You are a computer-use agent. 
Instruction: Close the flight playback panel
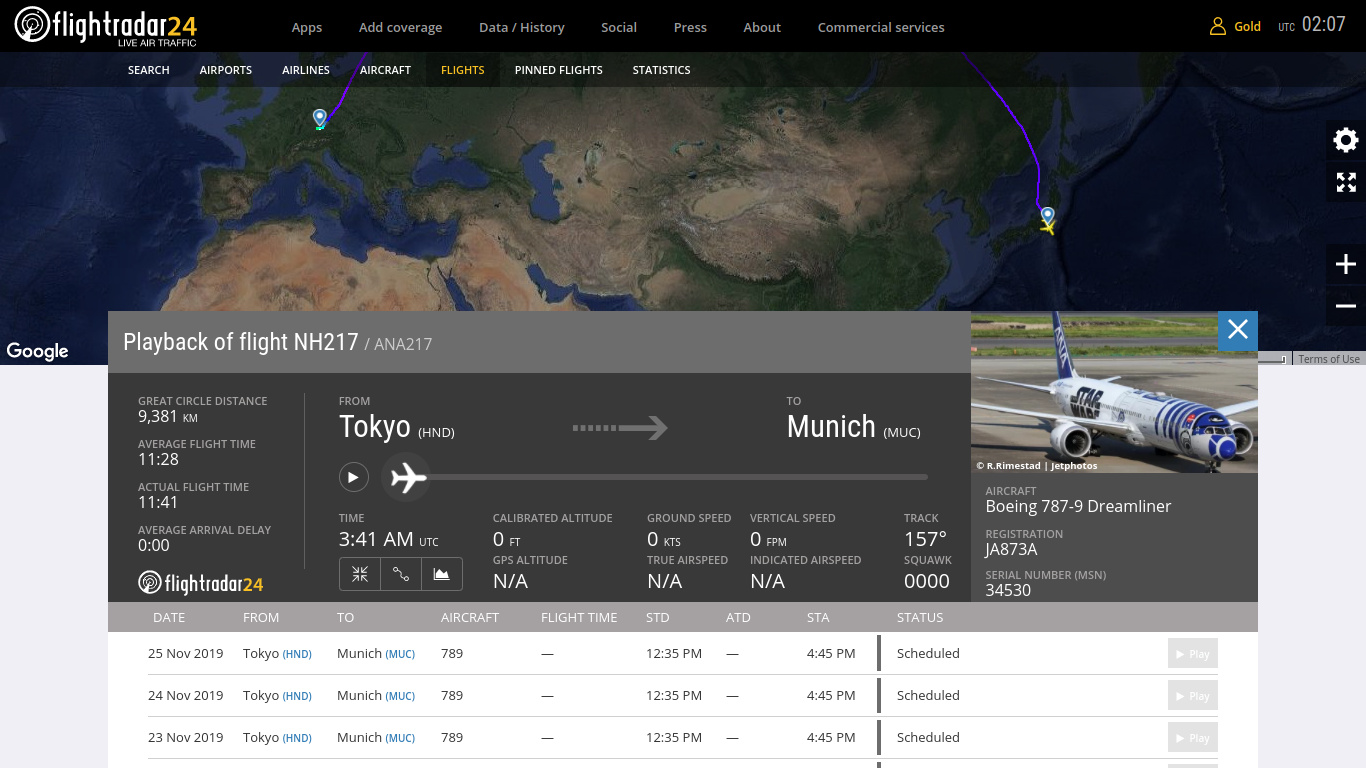[x=1238, y=330]
